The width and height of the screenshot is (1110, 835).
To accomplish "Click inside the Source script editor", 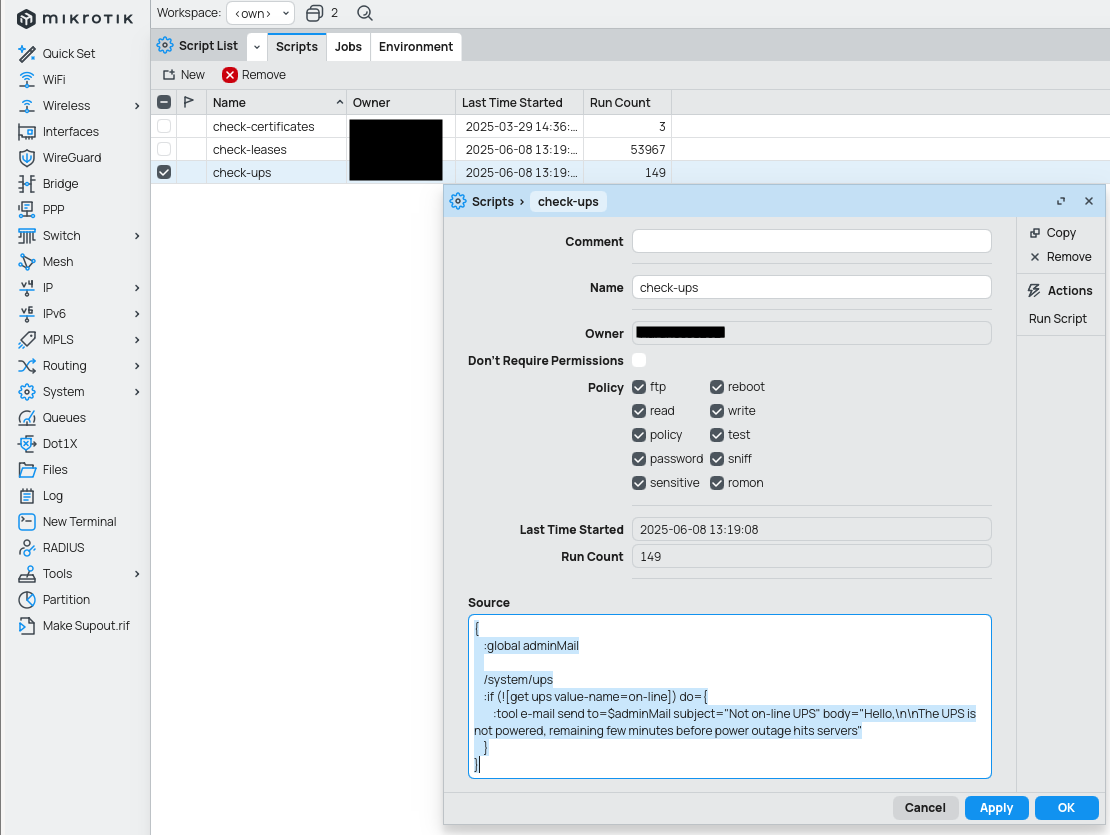I will point(729,696).
